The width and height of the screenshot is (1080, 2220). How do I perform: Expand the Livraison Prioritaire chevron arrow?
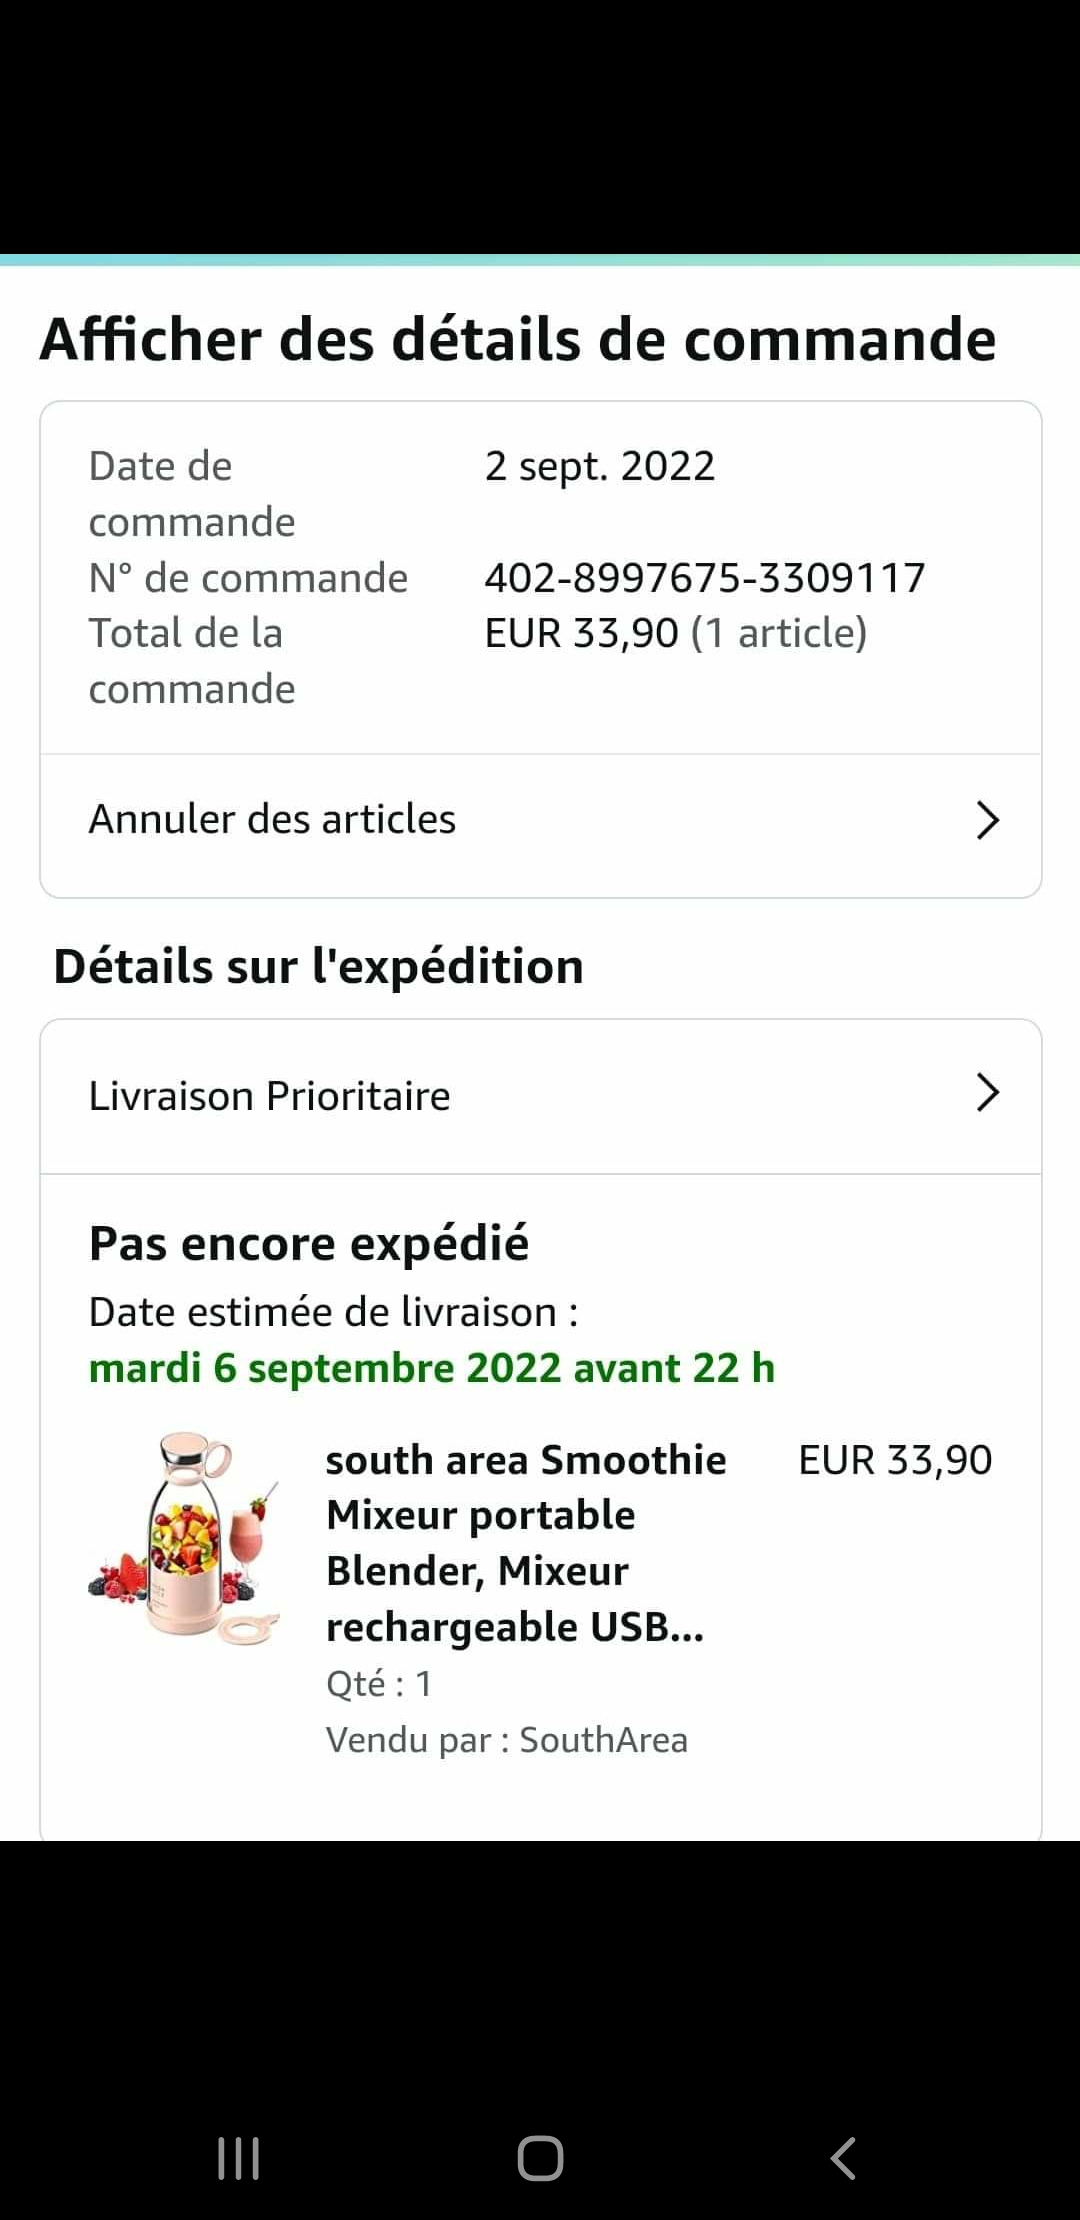(987, 1093)
